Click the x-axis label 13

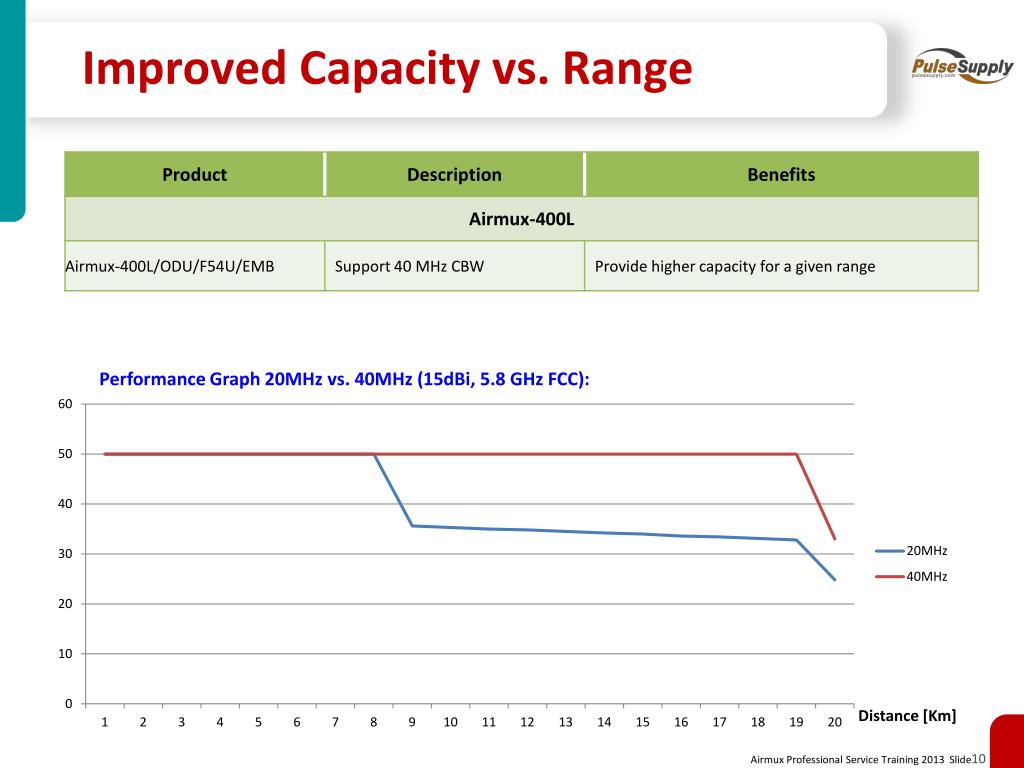coord(566,722)
